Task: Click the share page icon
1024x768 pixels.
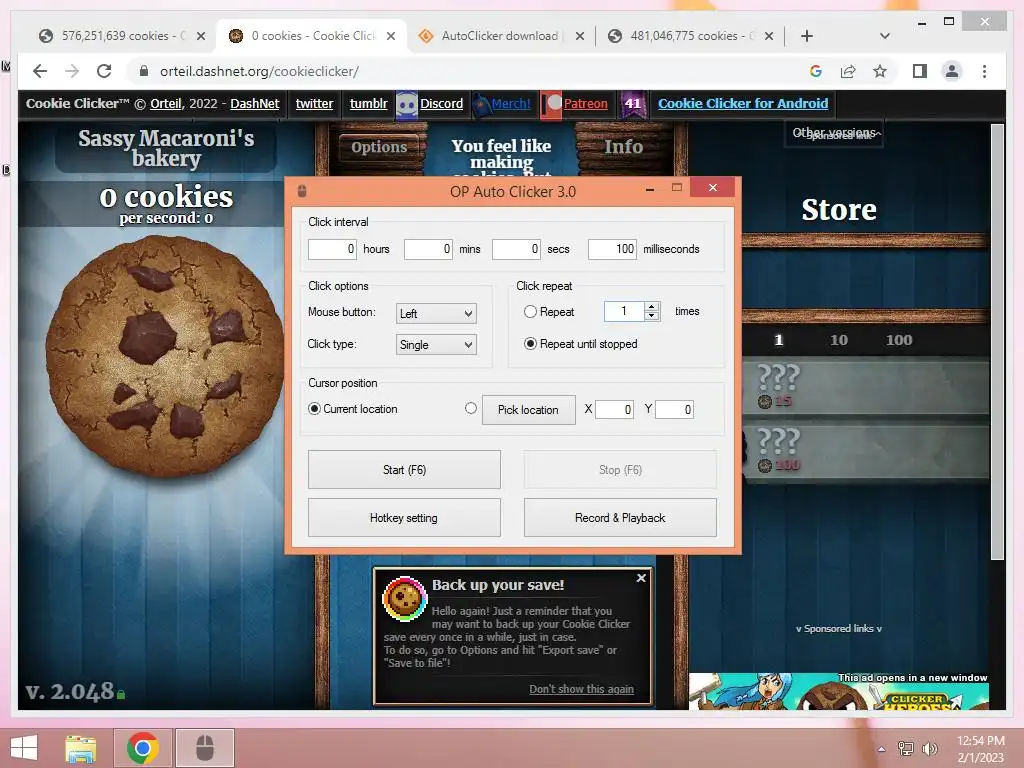Action: pyautogui.click(x=848, y=71)
